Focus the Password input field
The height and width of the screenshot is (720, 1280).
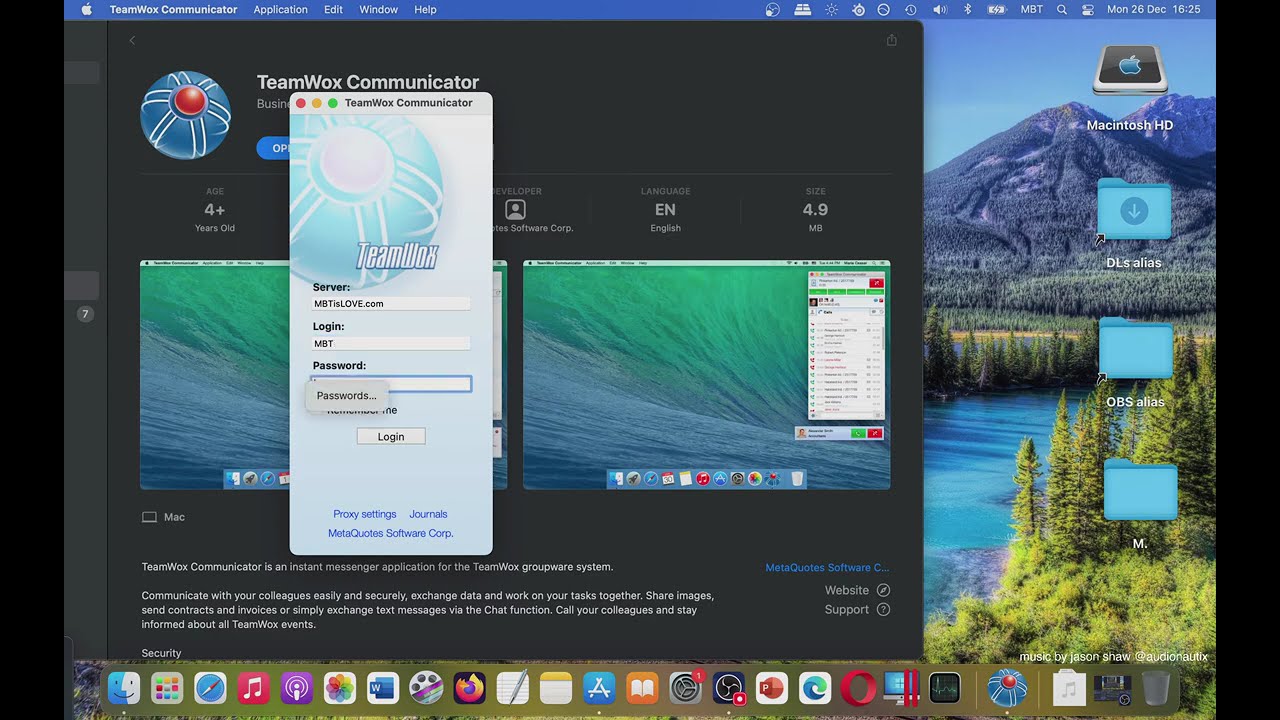[391, 384]
